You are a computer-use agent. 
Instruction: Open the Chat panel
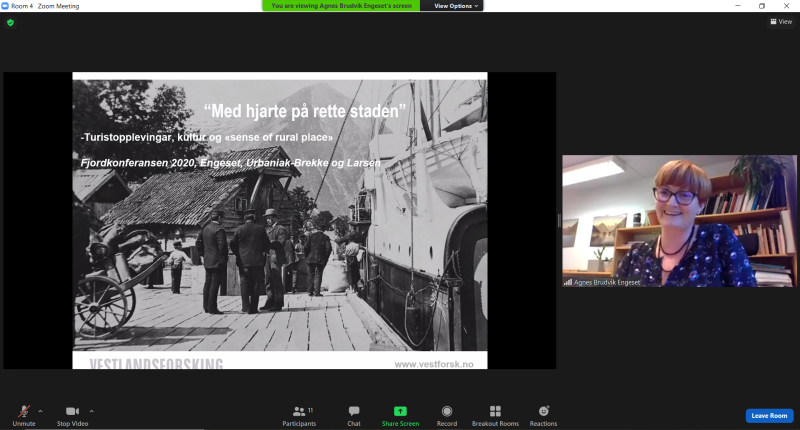(354, 415)
